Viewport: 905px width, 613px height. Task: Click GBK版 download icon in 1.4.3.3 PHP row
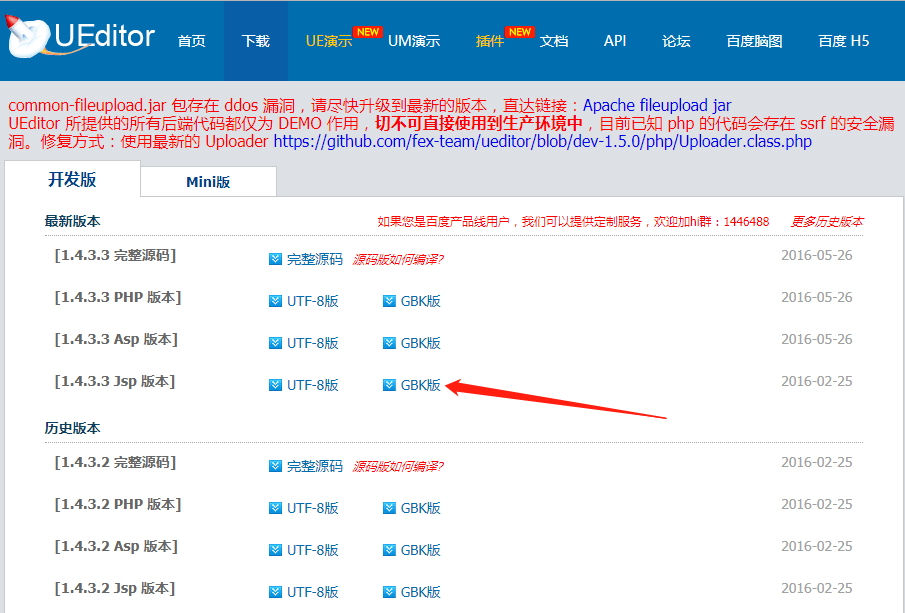point(390,301)
